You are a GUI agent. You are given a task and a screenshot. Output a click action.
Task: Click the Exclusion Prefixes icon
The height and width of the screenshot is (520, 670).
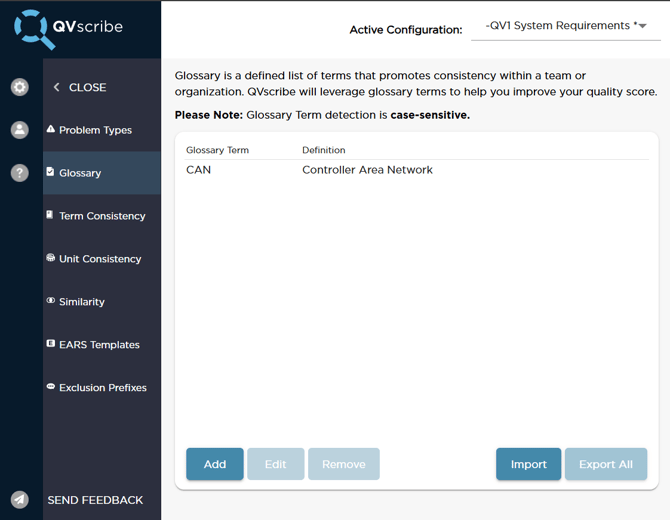(x=51, y=387)
